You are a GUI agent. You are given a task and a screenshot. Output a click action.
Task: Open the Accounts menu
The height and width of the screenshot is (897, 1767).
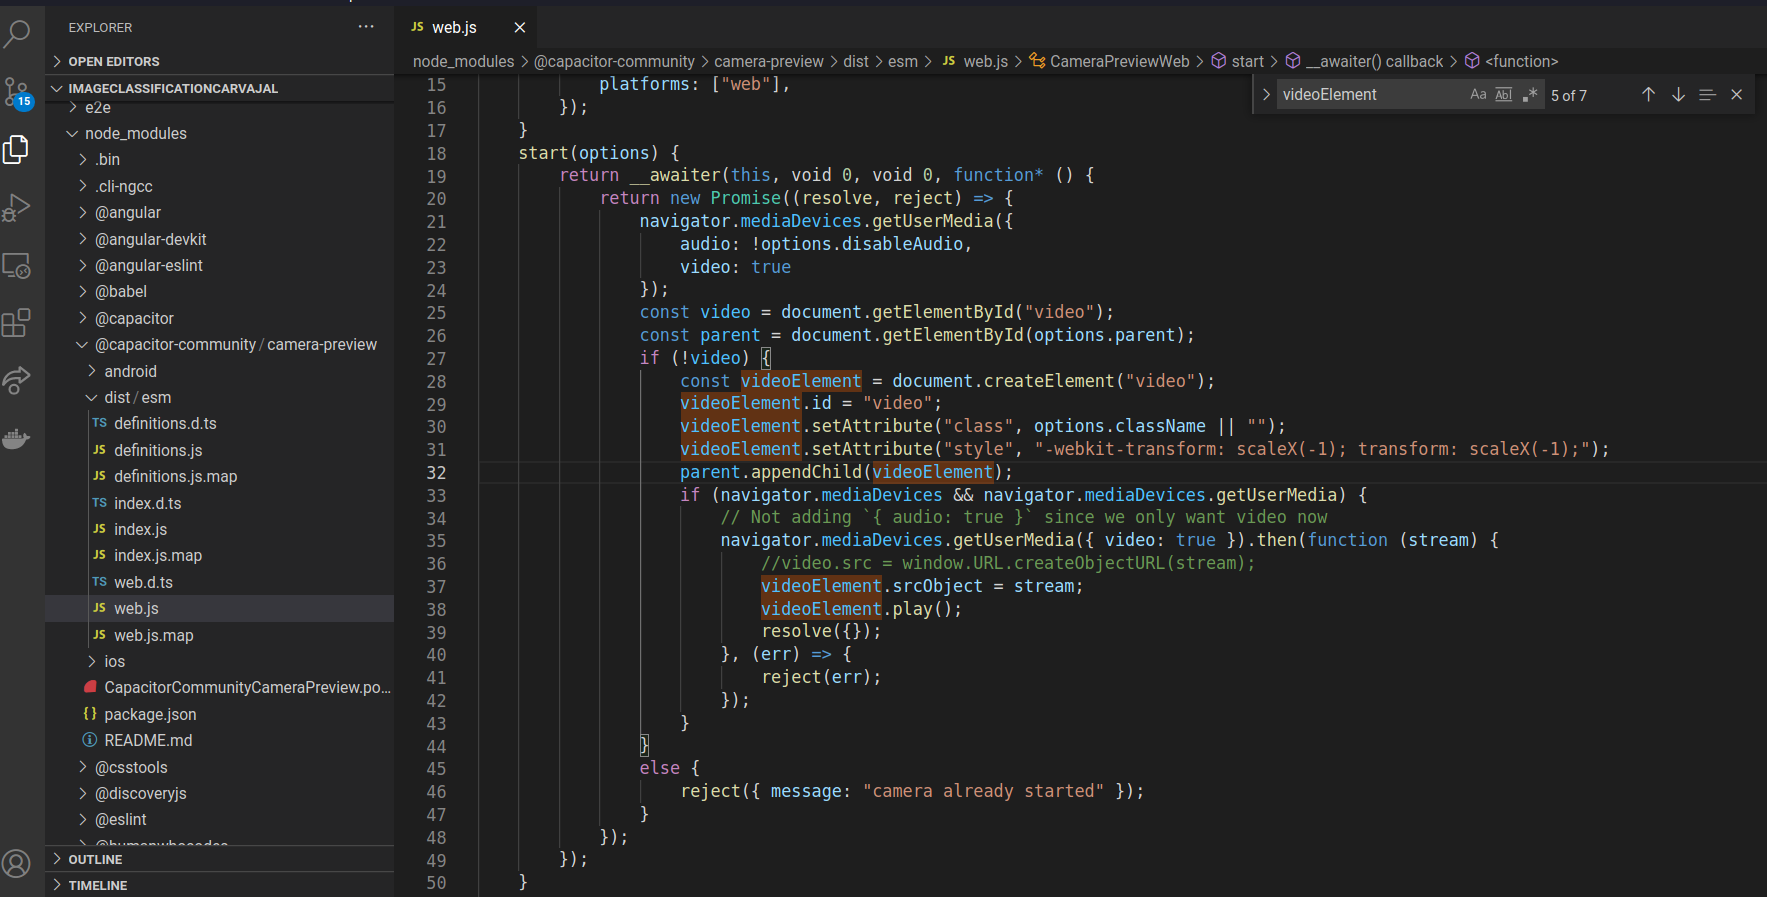click(17, 863)
